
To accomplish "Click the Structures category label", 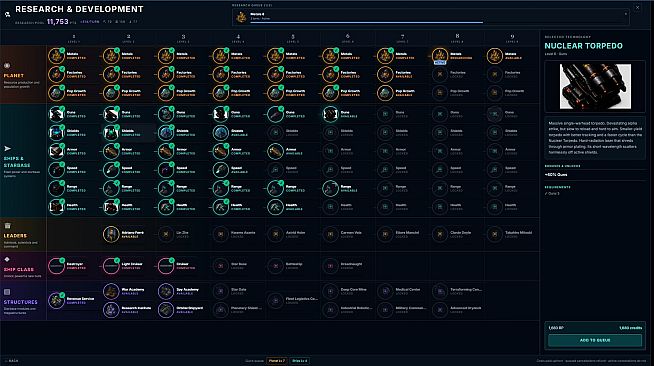I will point(20,302).
